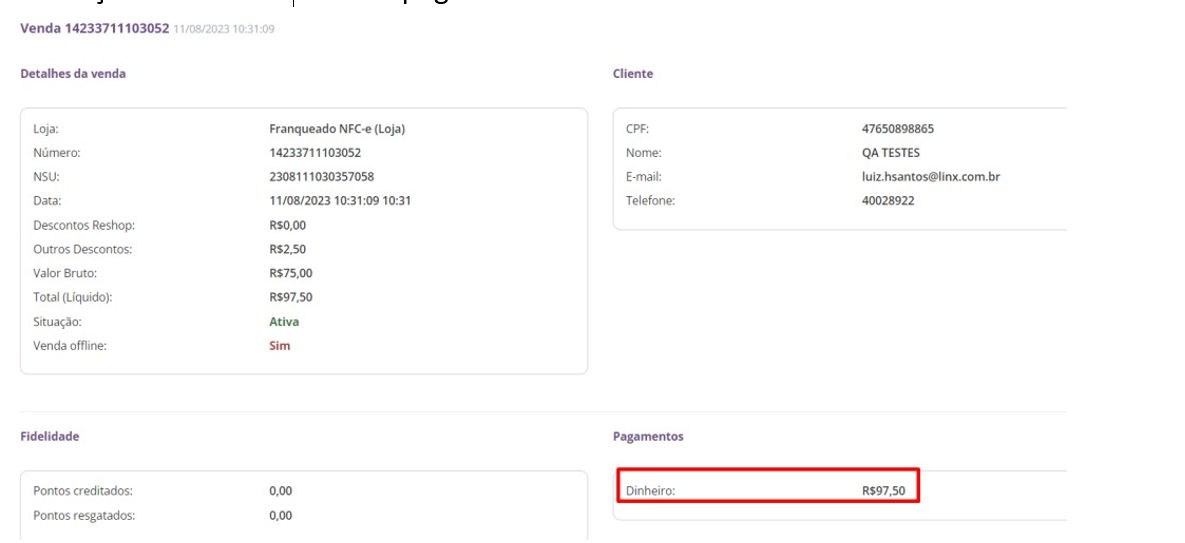Click the Detalhes da venda heading
The image size is (1185, 543).
click(73, 74)
